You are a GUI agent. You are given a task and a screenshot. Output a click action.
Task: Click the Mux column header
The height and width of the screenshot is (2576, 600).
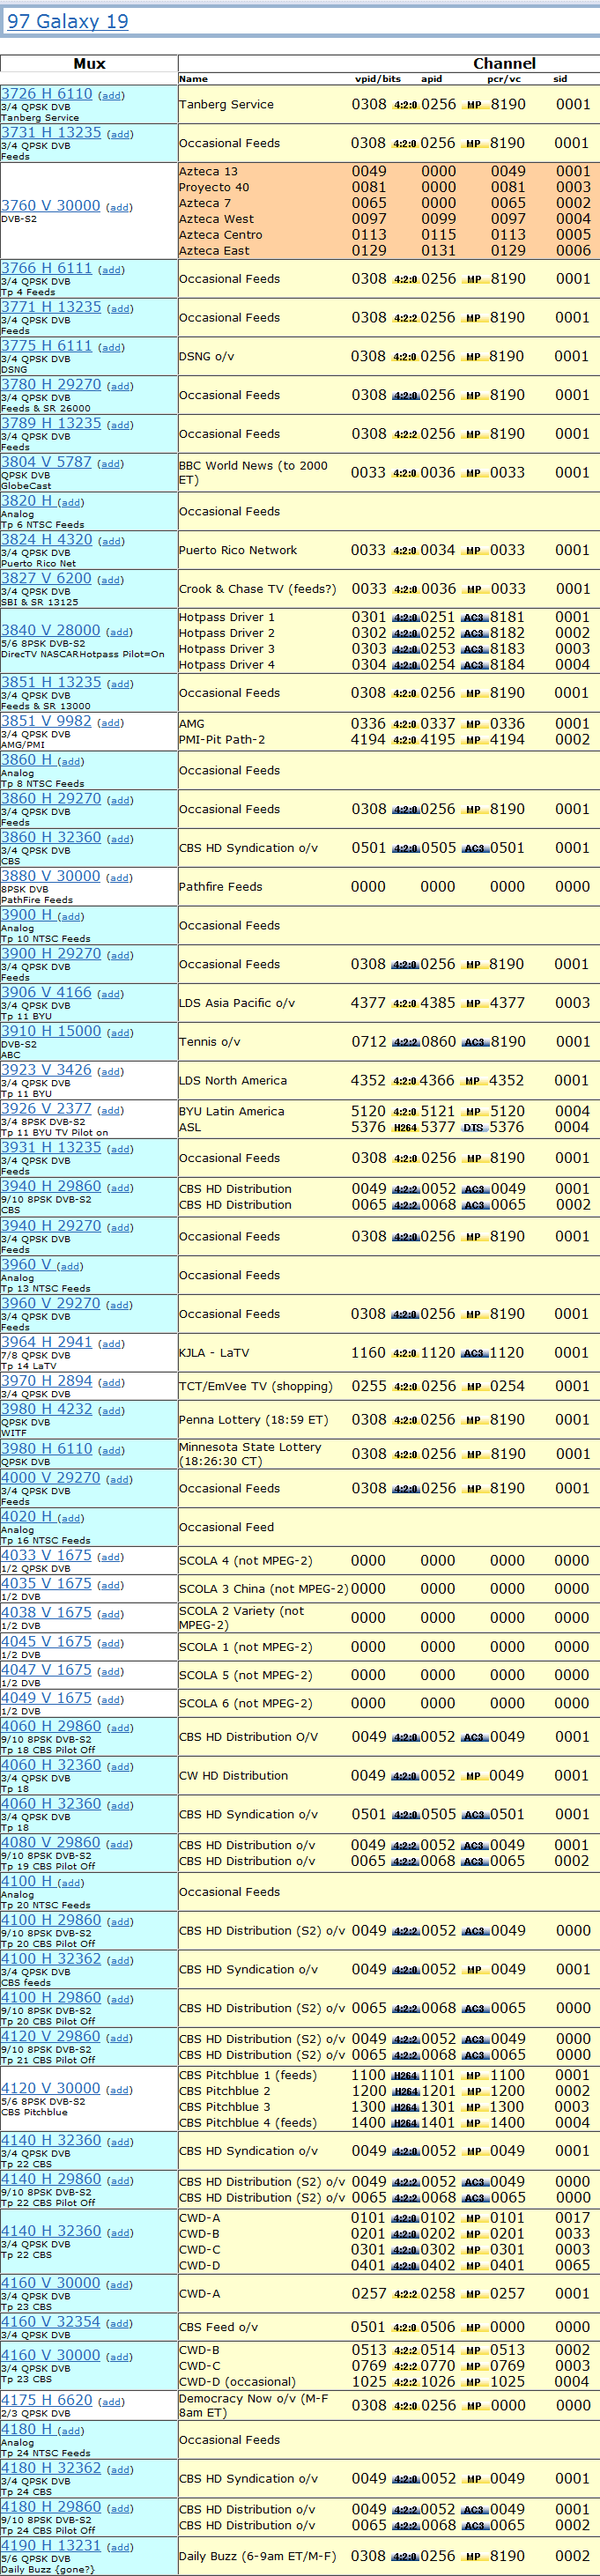coord(89,63)
